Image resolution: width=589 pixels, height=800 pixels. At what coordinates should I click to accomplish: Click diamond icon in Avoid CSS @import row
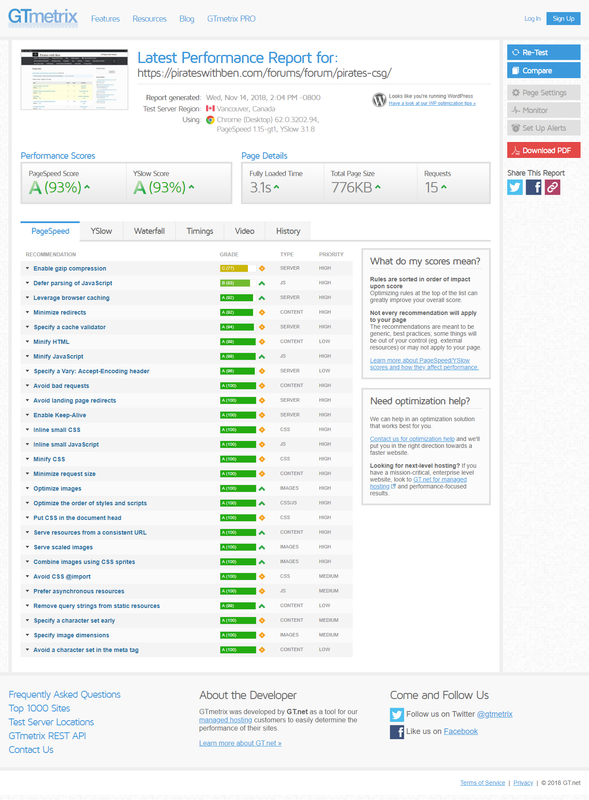pyautogui.click(x=262, y=577)
